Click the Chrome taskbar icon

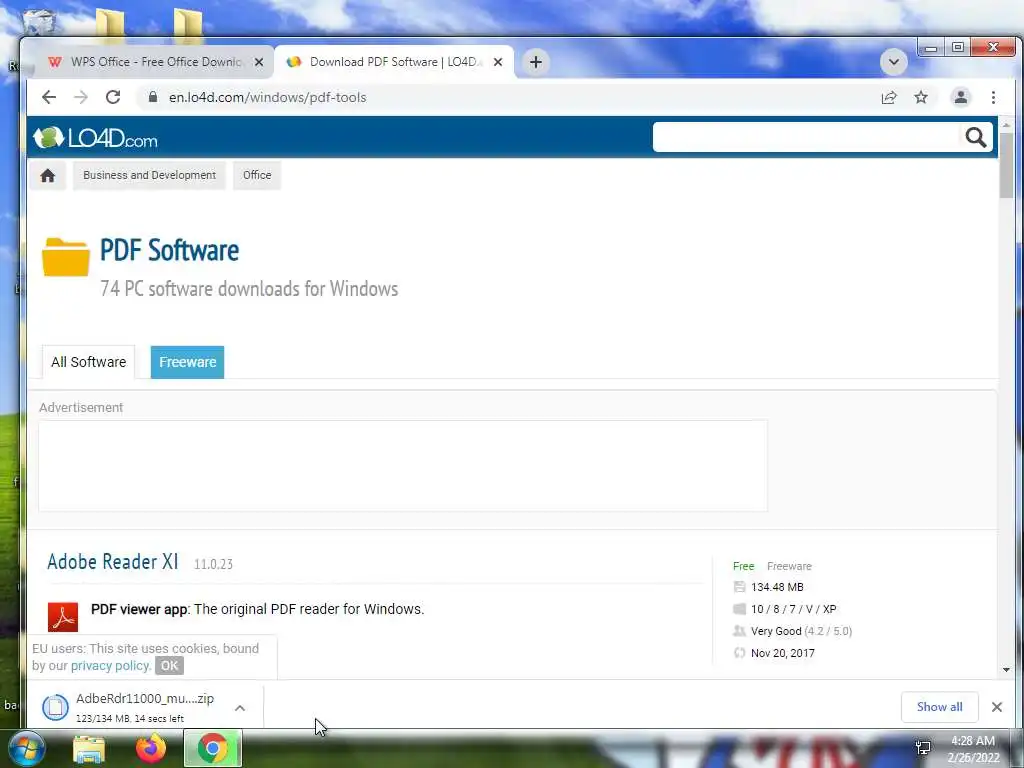212,748
